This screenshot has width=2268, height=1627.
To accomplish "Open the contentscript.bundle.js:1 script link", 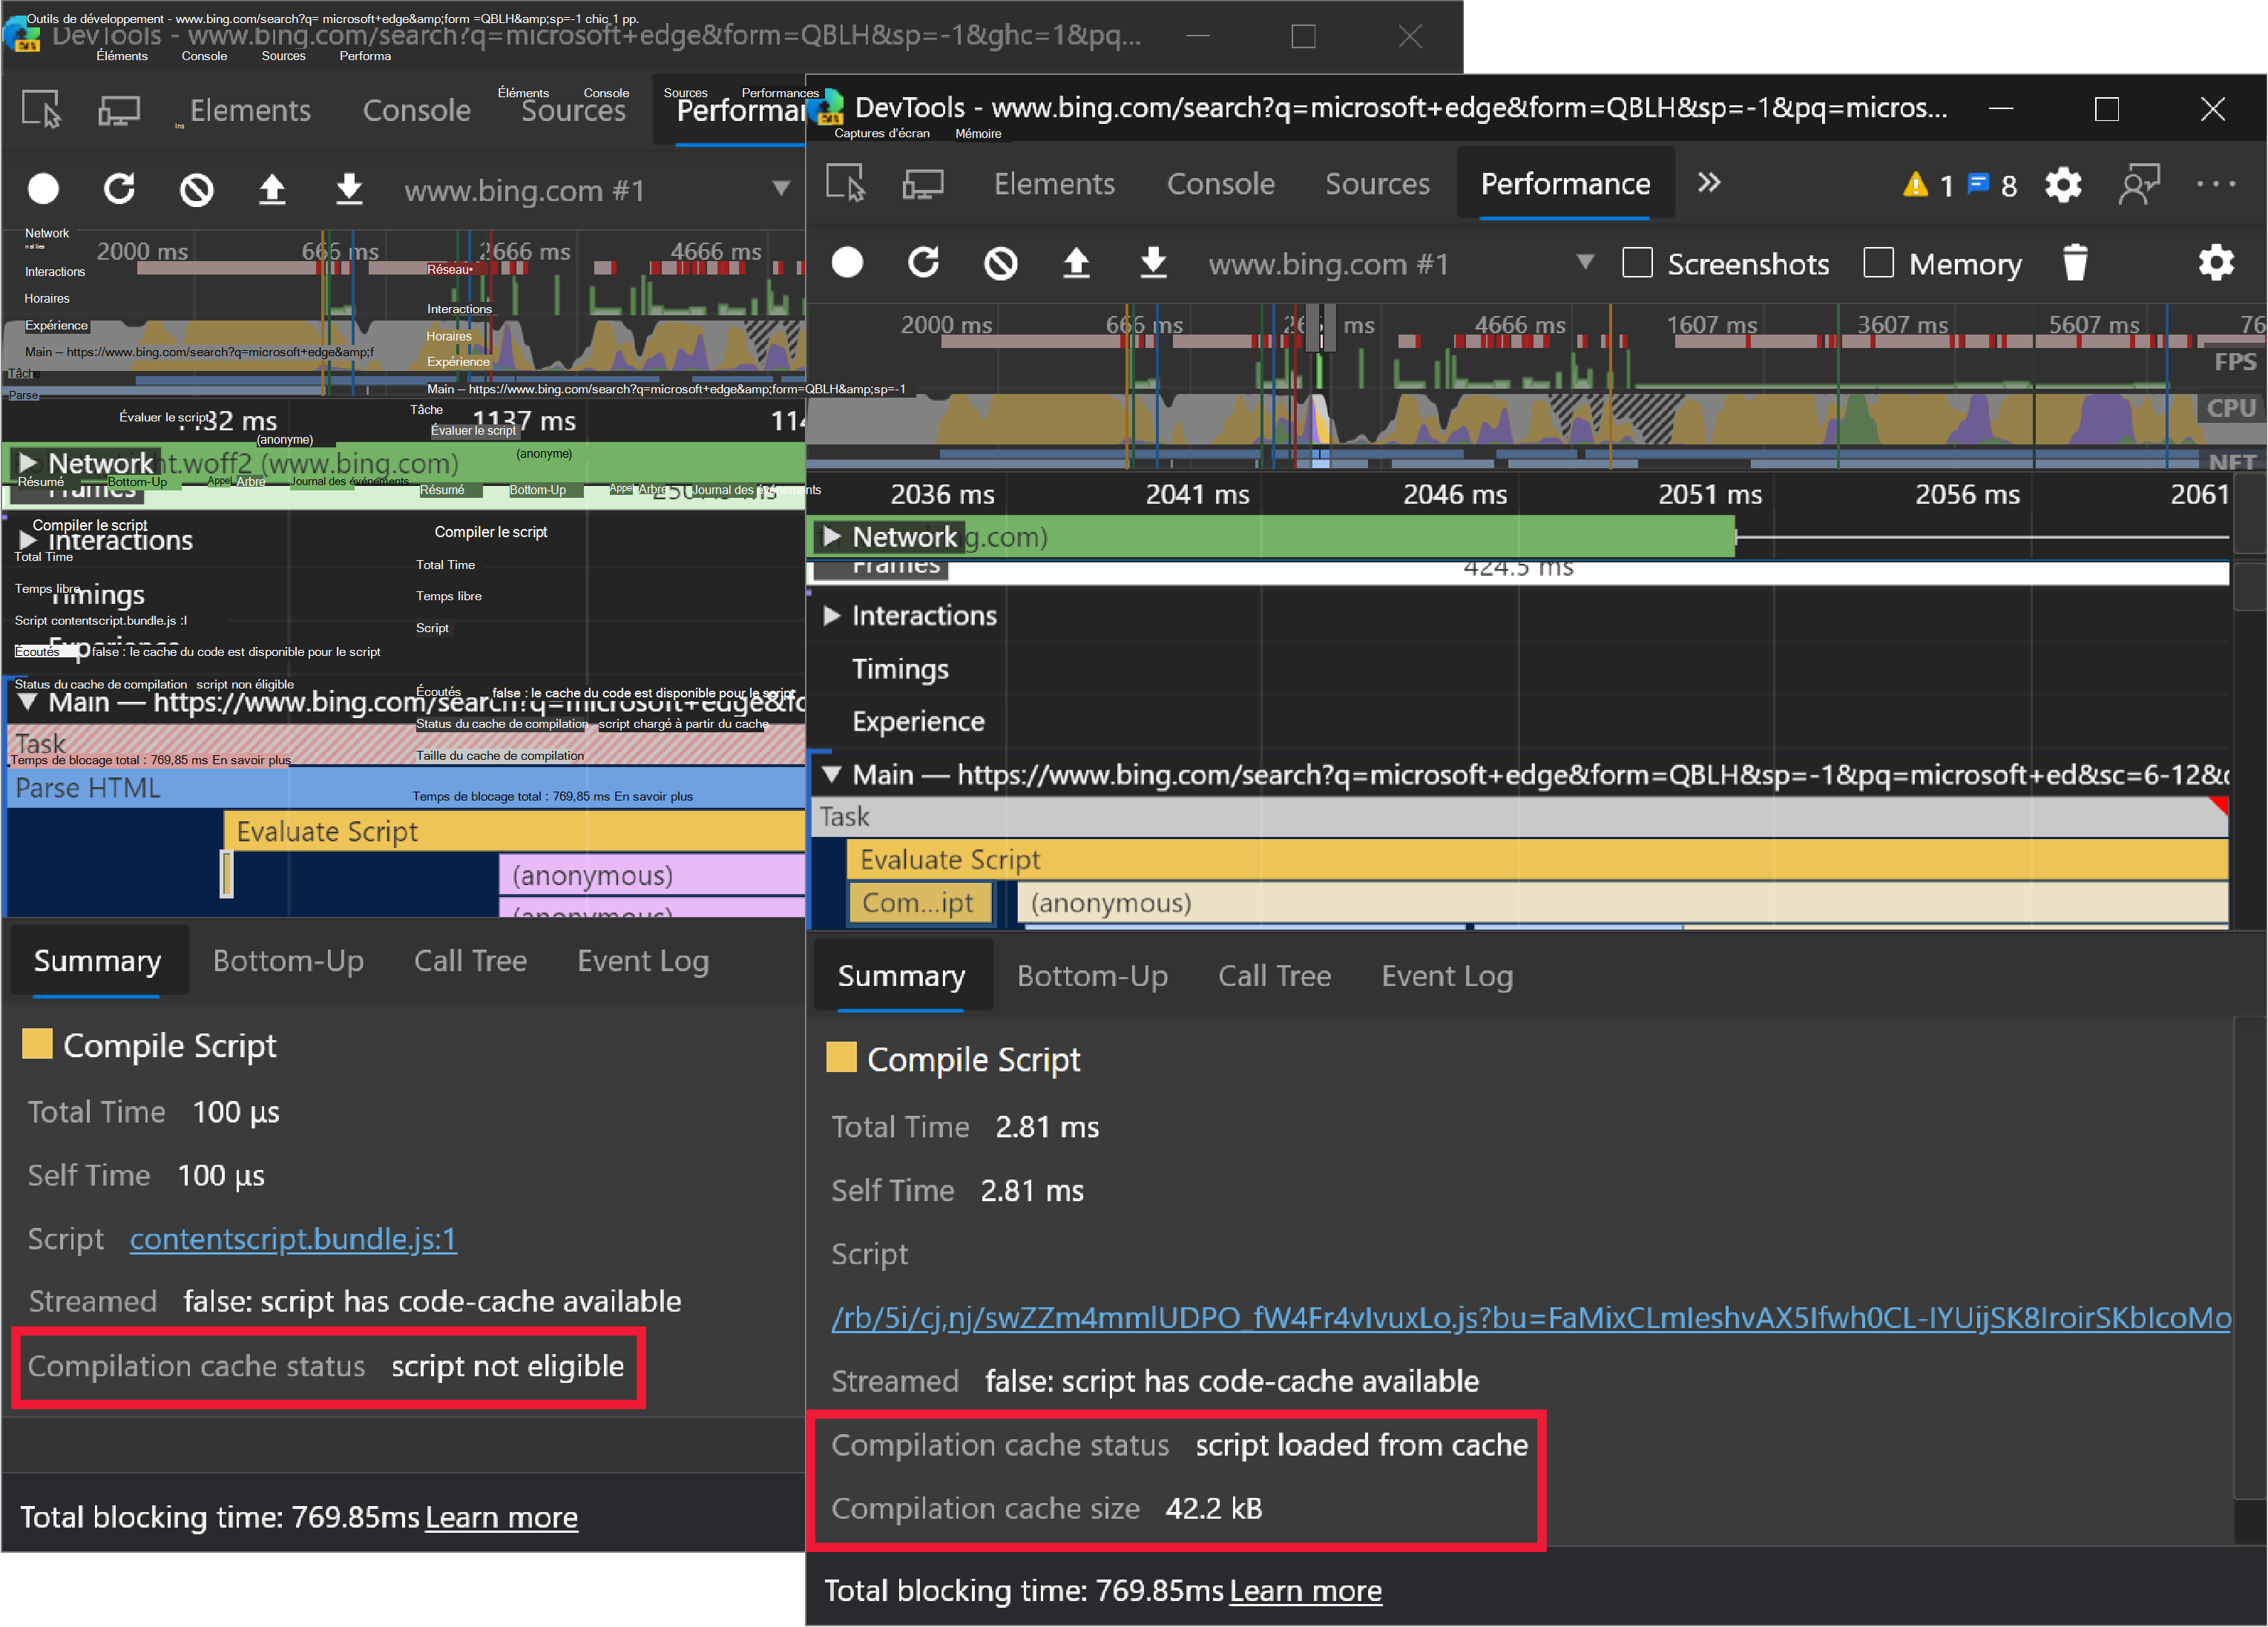I will click(293, 1239).
